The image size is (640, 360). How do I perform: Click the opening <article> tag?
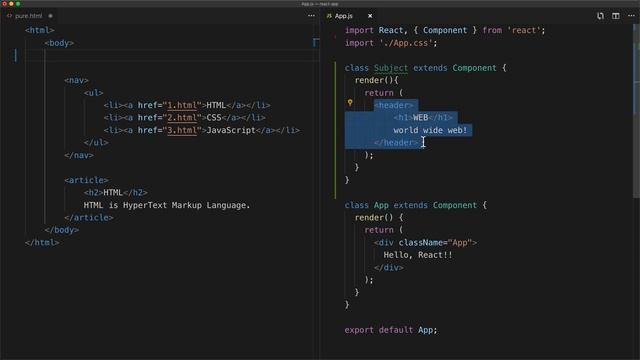pos(86,180)
